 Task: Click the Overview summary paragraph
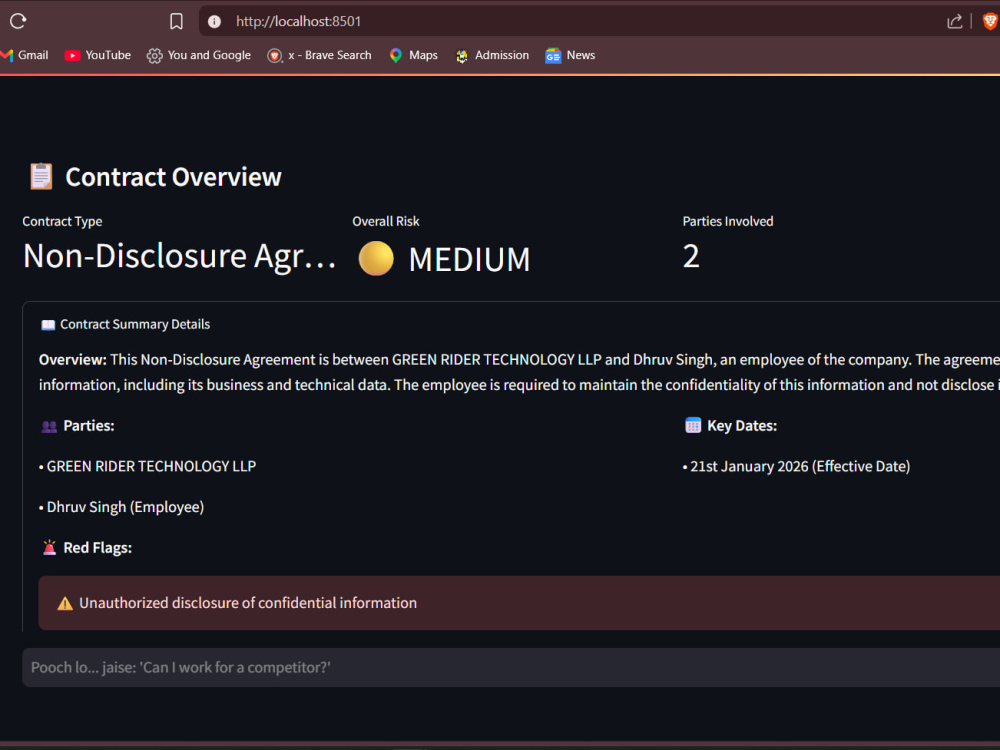[519, 372]
